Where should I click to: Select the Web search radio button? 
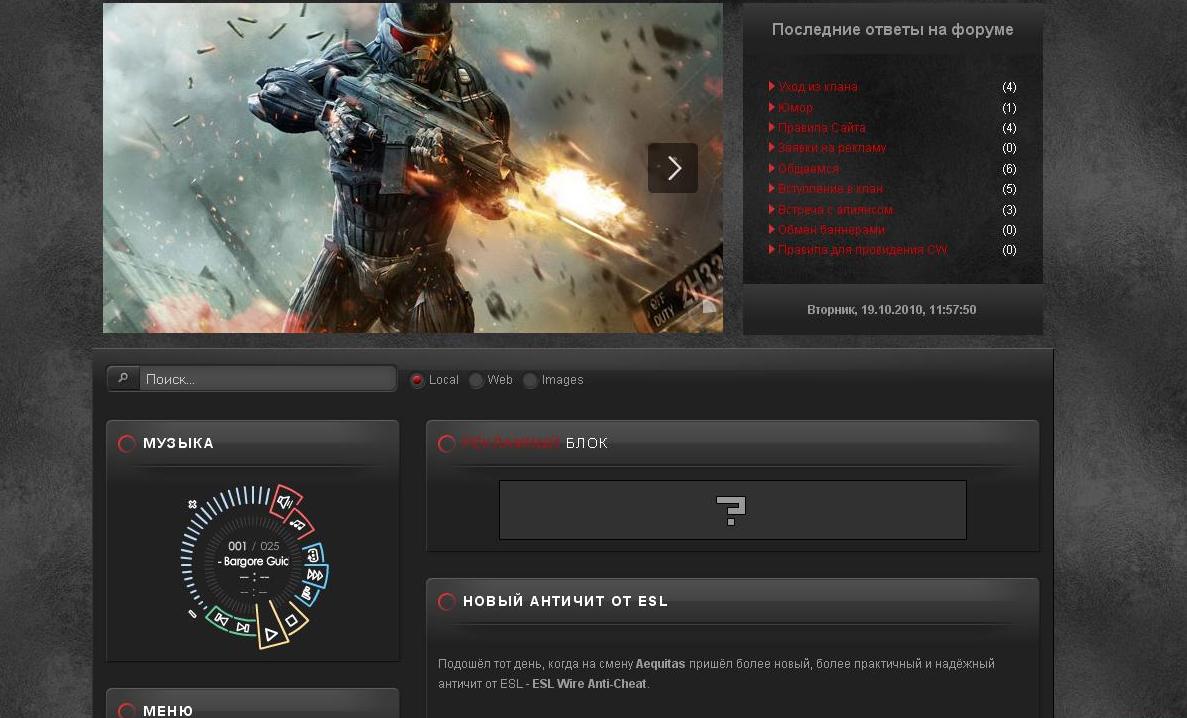point(476,380)
